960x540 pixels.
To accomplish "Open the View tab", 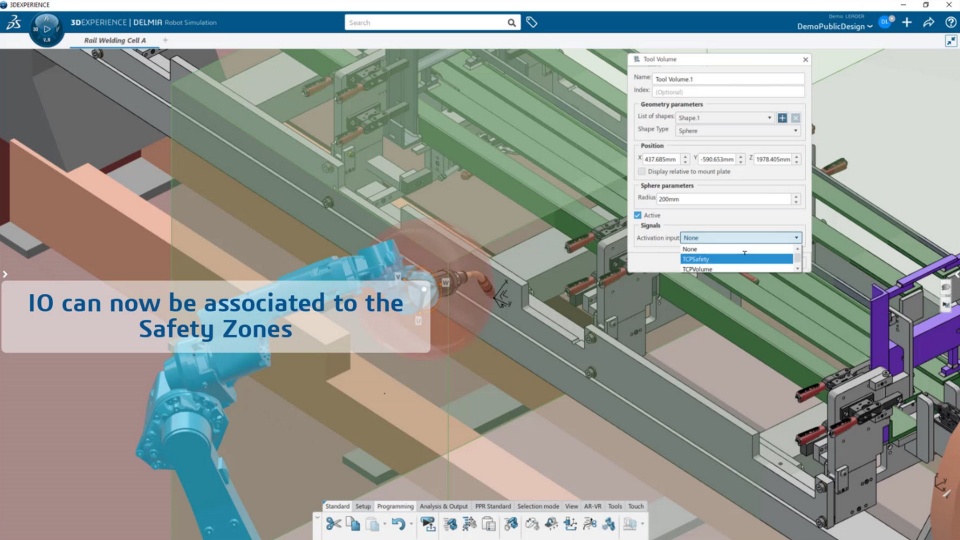I will (x=571, y=506).
